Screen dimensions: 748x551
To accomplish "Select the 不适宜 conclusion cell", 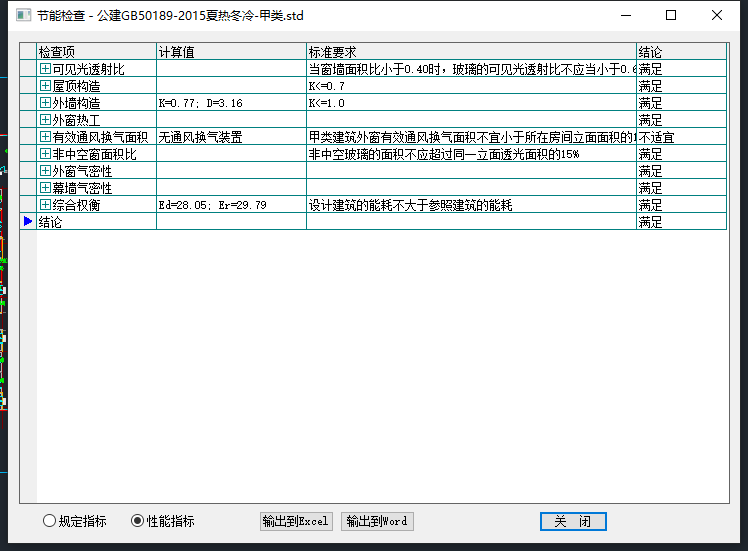I will coord(680,137).
